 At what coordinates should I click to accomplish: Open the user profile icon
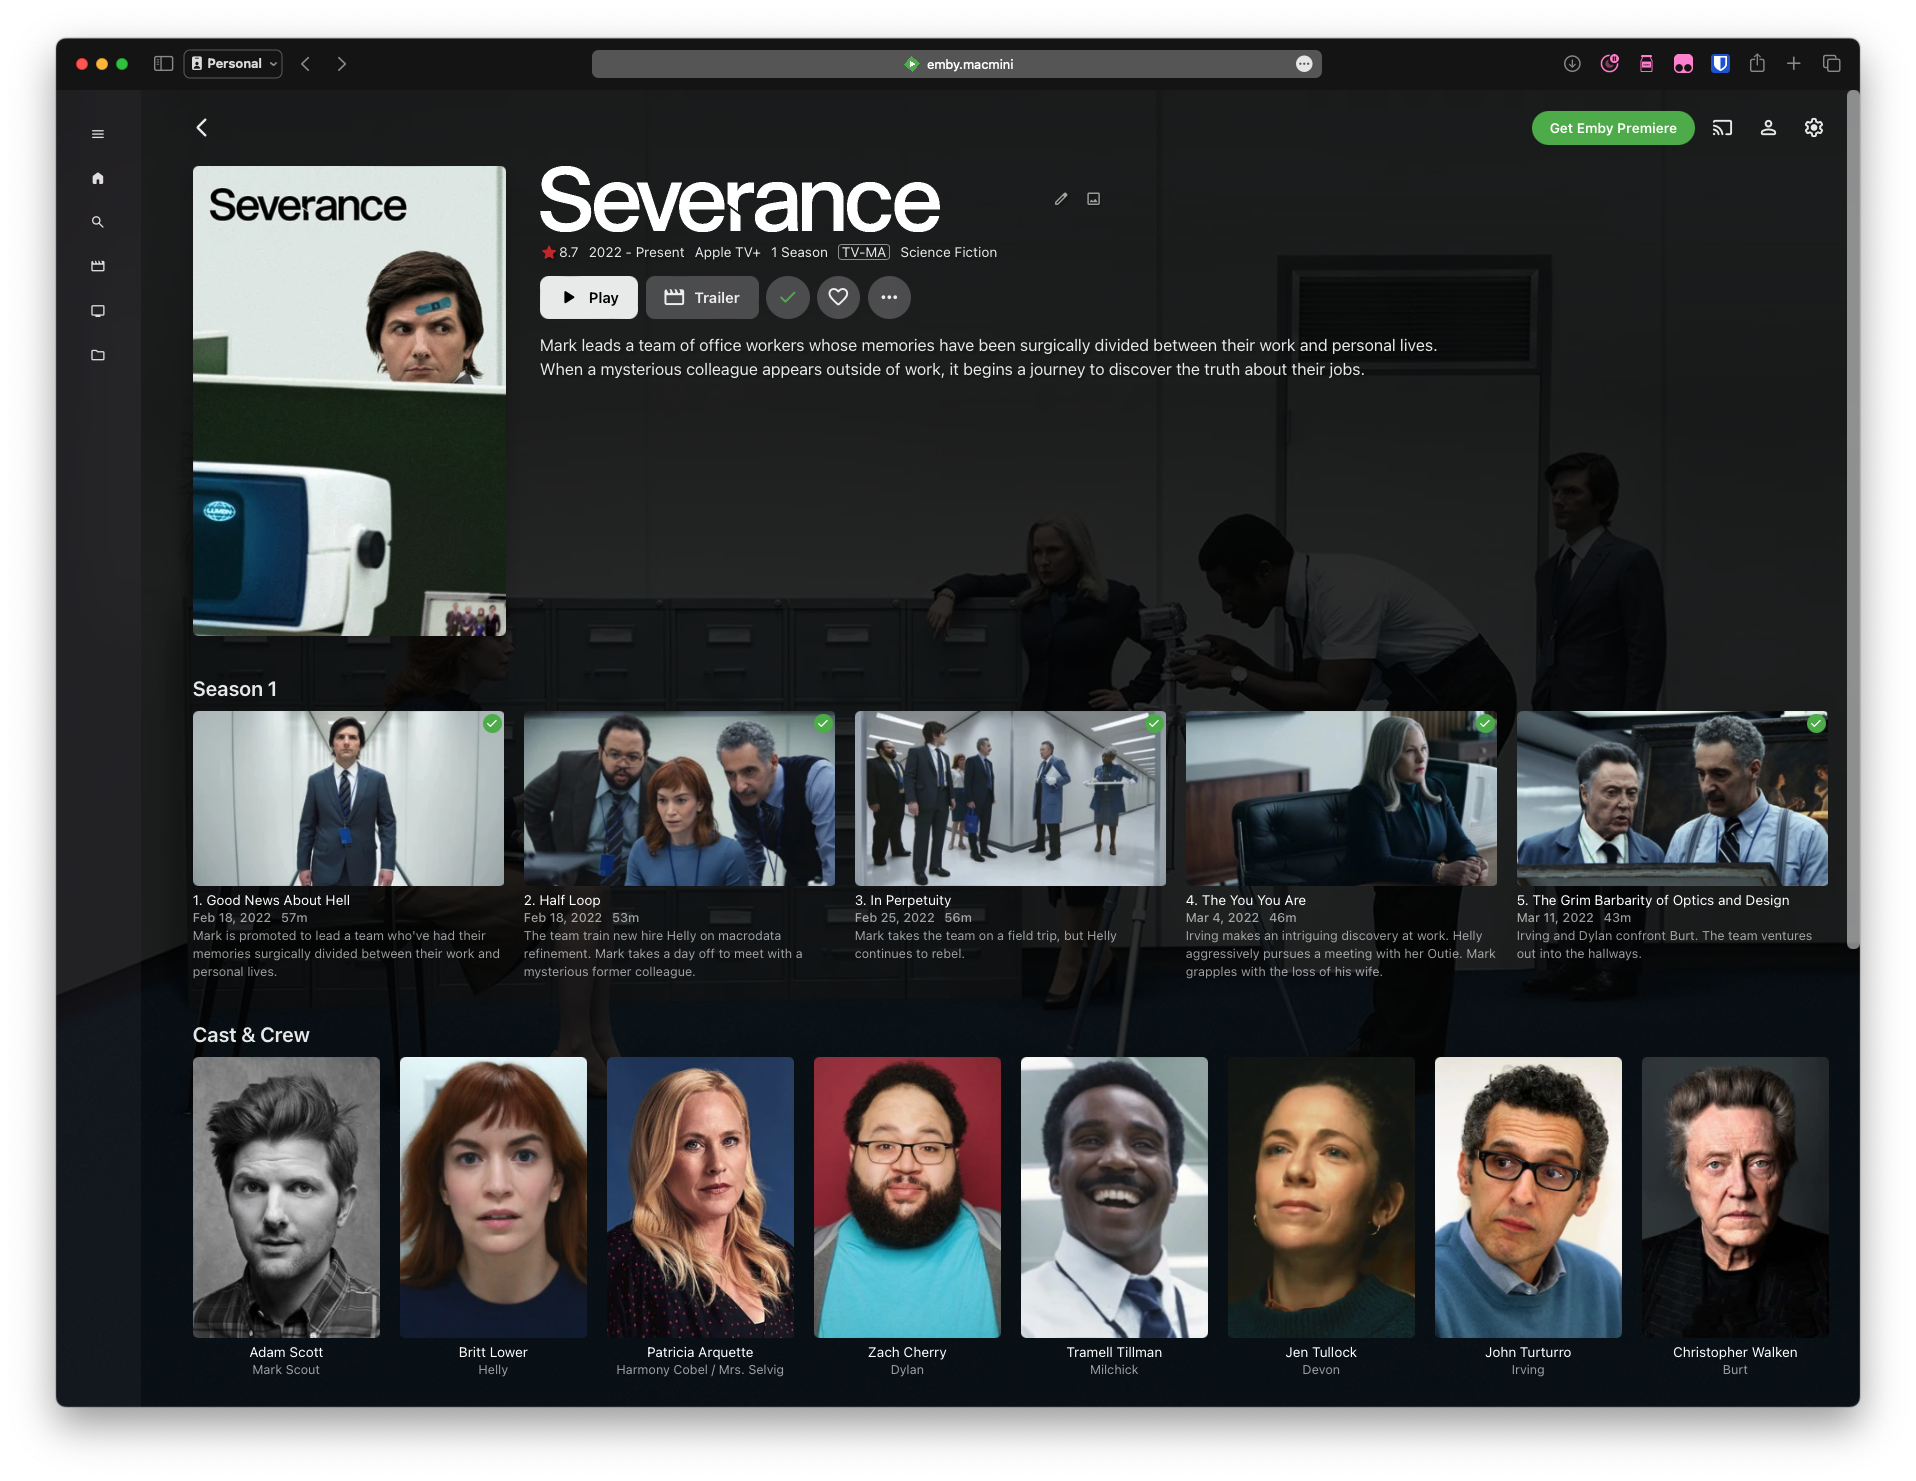[x=1768, y=128]
